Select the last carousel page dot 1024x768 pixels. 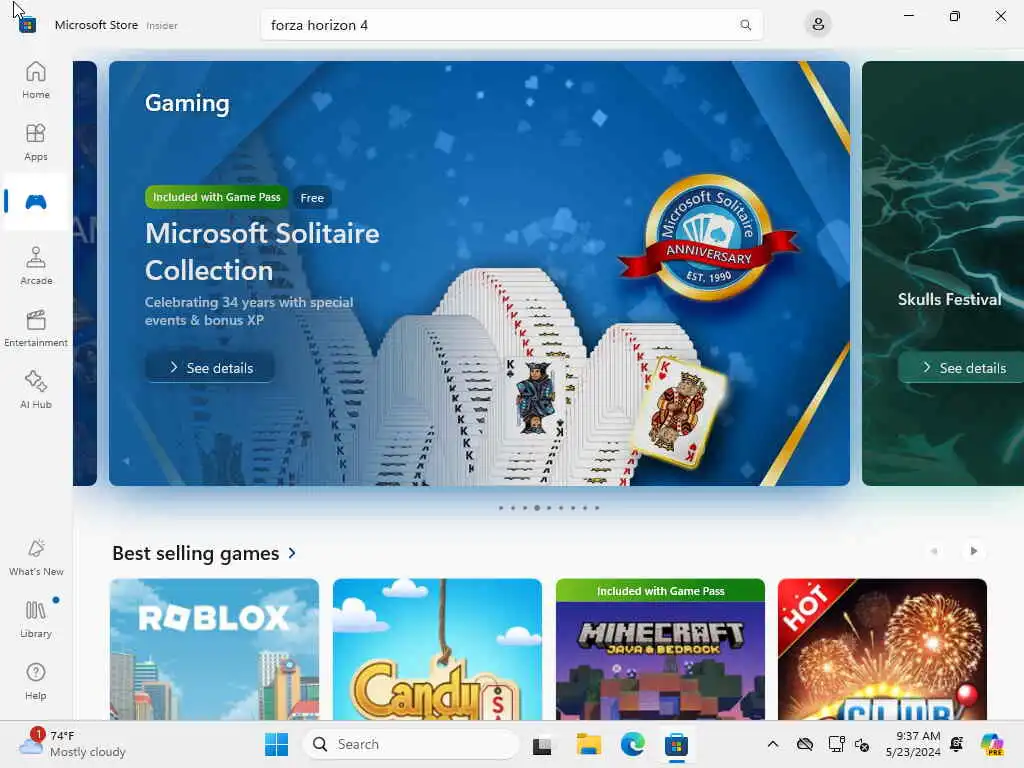[597, 507]
